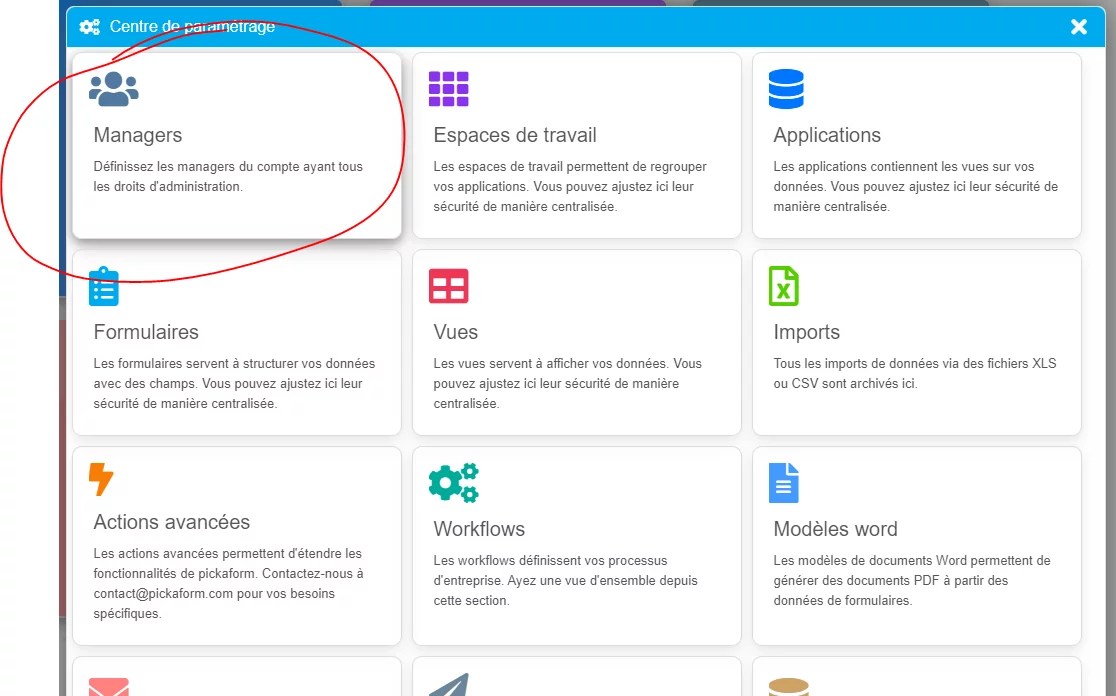Click the brown database icon at the bottom
Screen dimensions: 1116x696
(788, 686)
